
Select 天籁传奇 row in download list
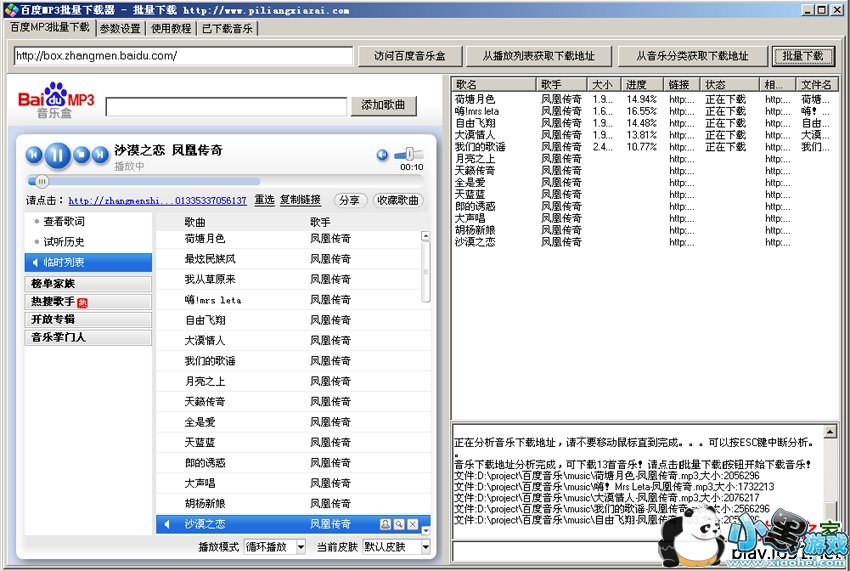(645, 171)
